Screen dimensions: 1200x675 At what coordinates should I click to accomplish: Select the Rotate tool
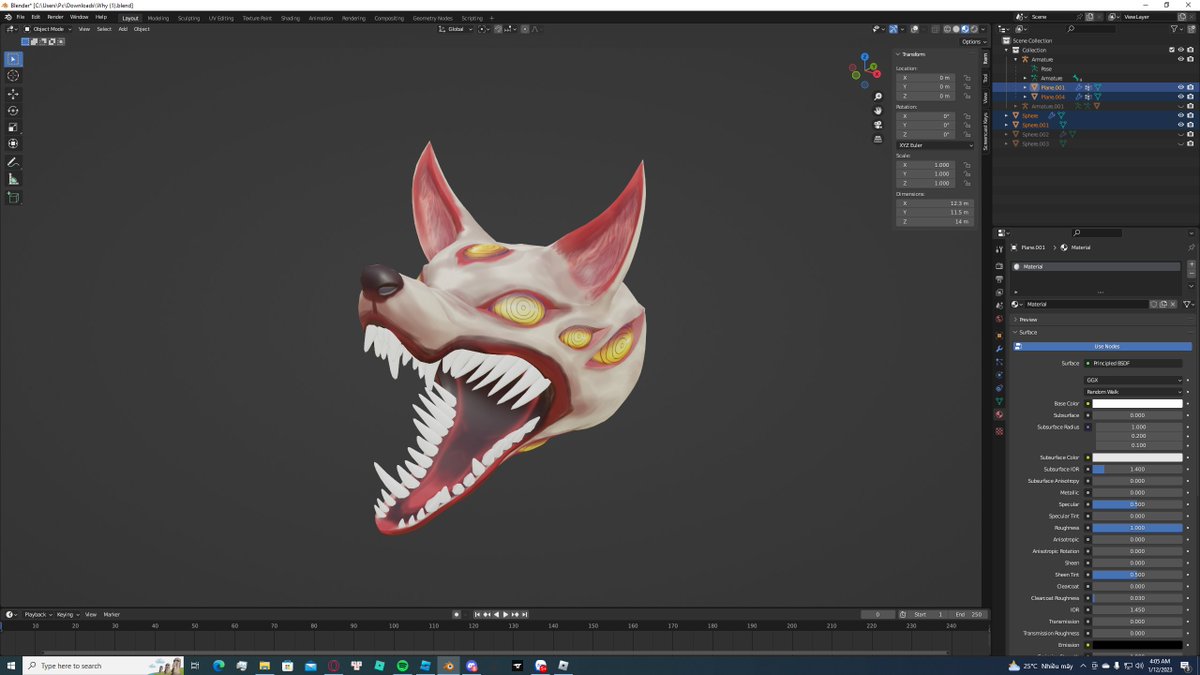pyautogui.click(x=13, y=110)
